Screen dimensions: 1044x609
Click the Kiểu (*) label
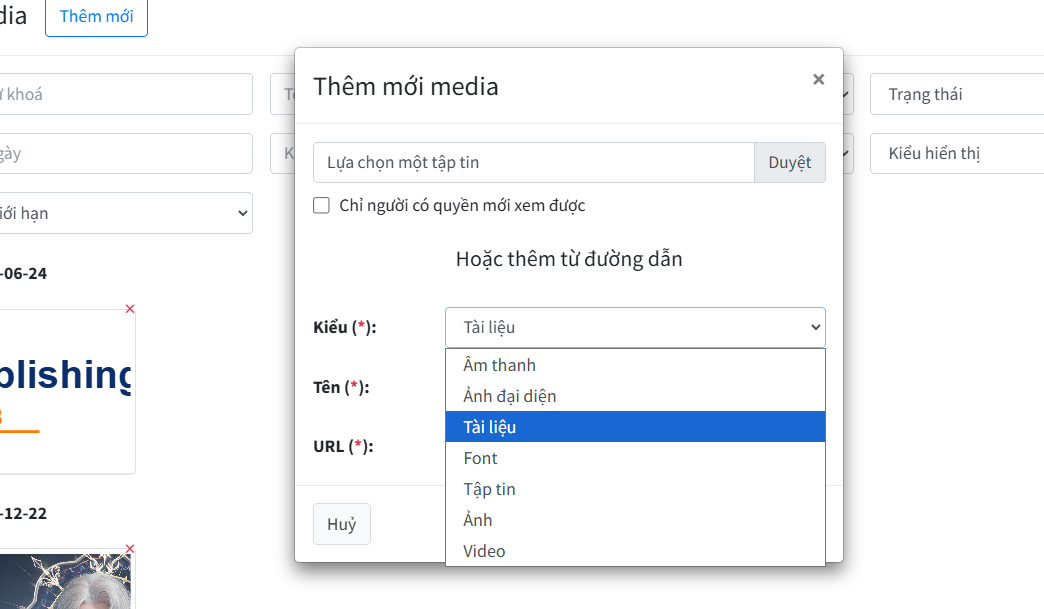345,327
